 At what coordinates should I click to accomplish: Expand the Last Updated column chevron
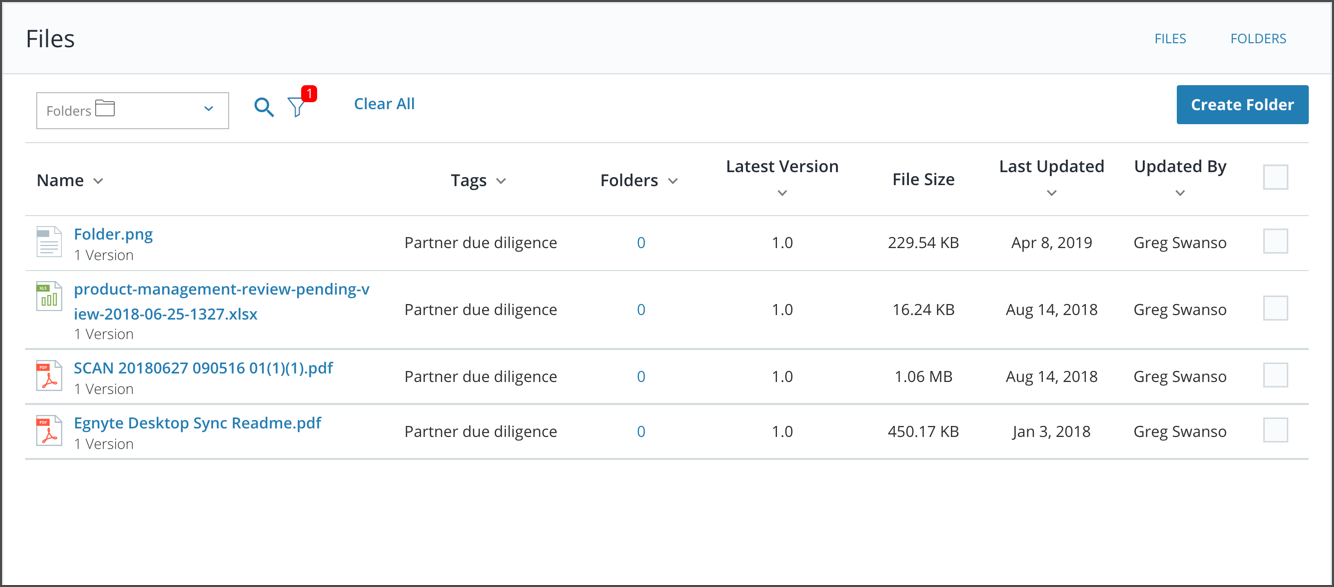[1051, 193]
